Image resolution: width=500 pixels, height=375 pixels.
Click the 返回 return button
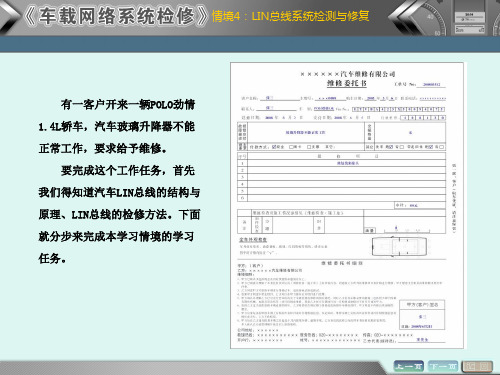tap(477, 366)
